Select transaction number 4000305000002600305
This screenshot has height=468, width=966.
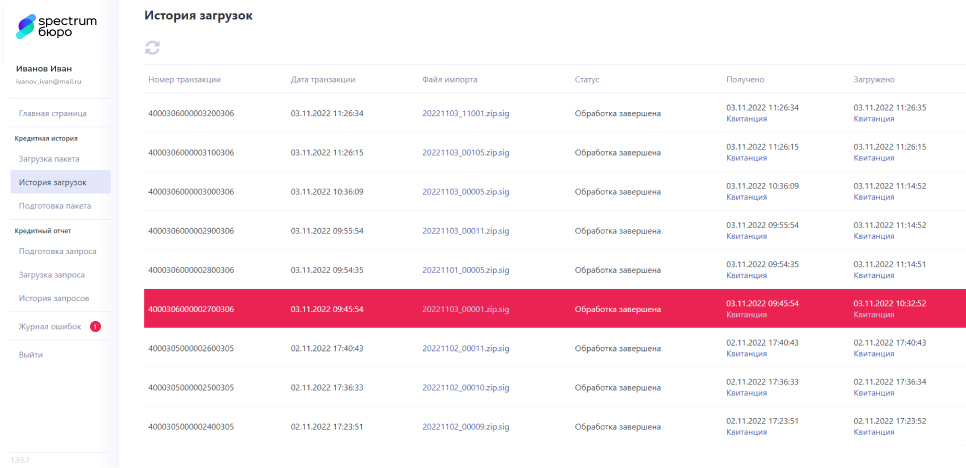[x=191, y=349]
